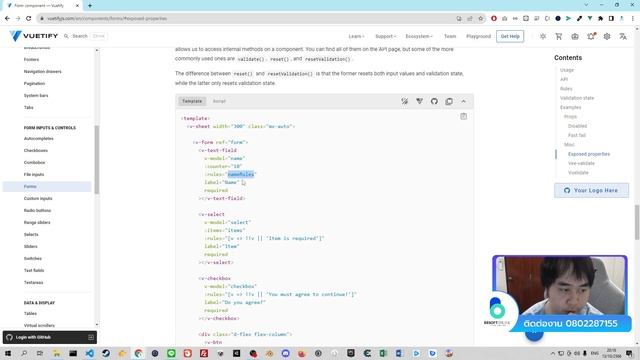Open Windows Start menu
Screen dimensions: 640x360
[x=8, y=353]
